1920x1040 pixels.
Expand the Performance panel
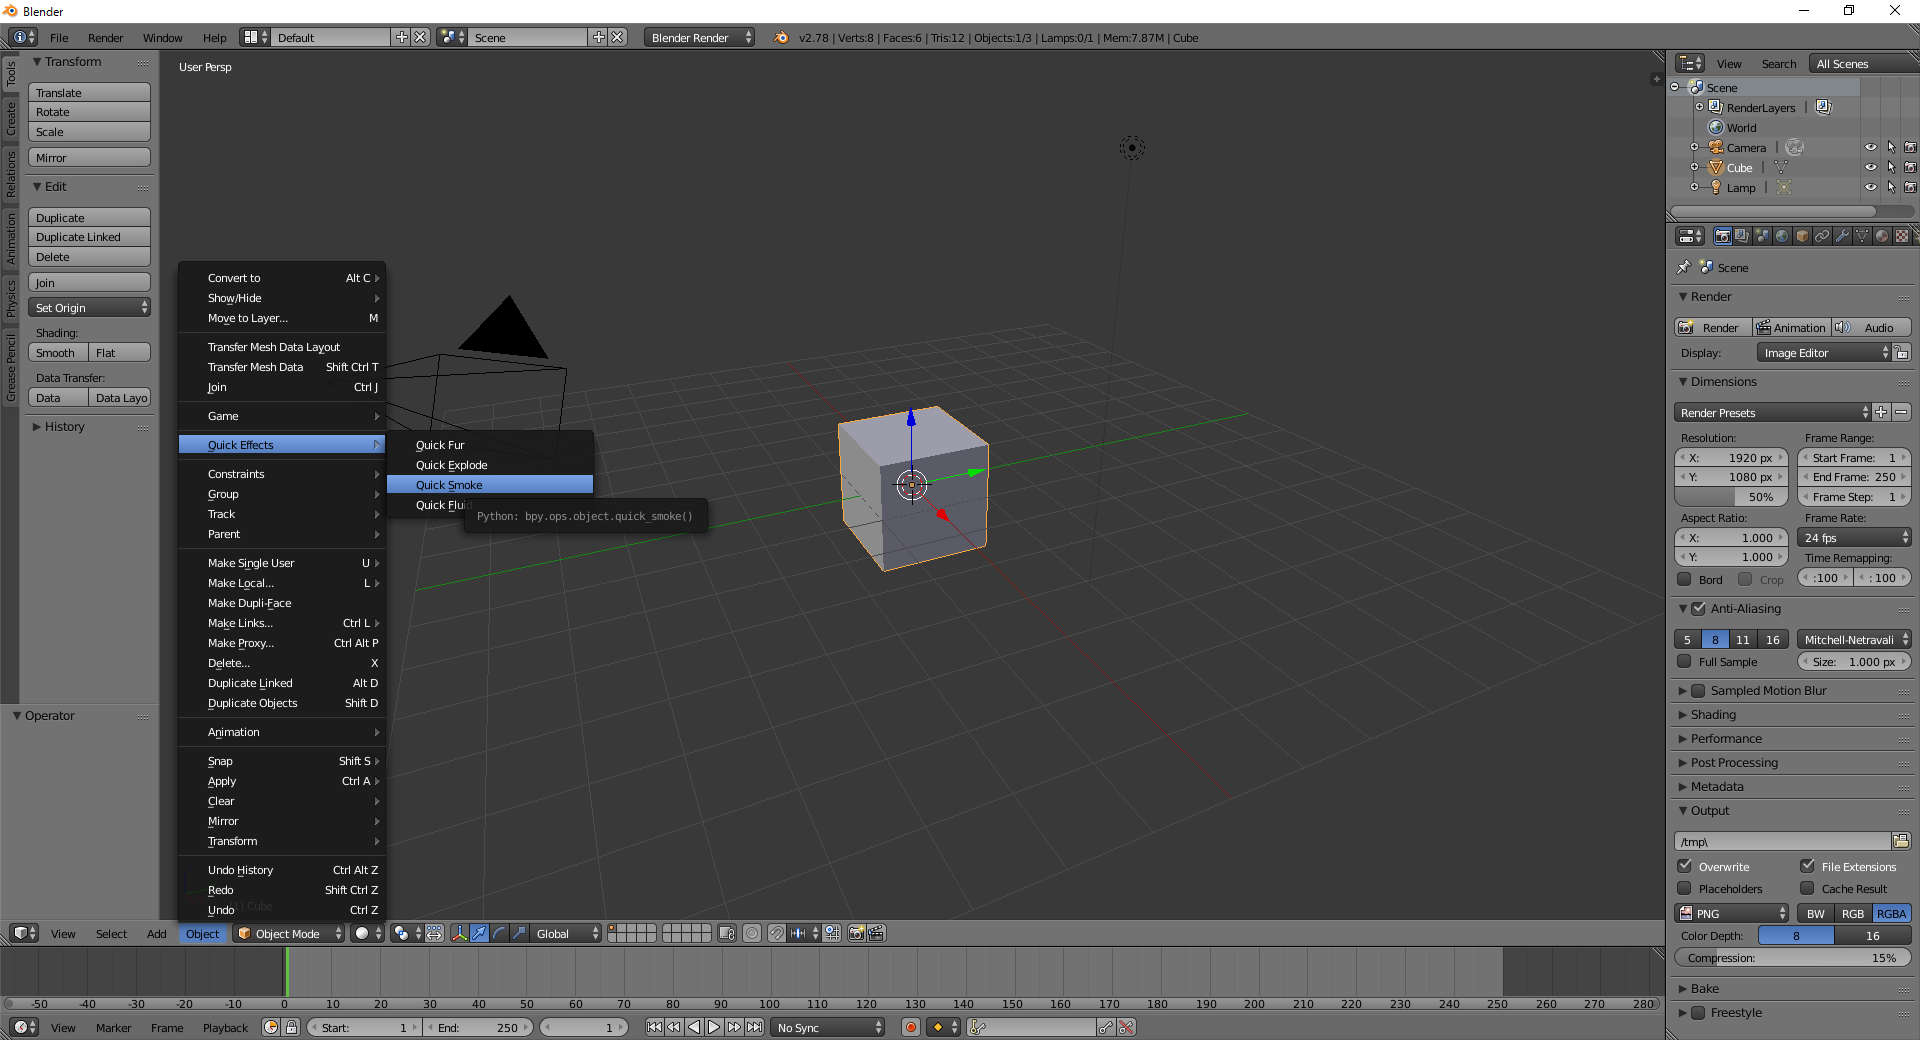(x=1726, y=739)
